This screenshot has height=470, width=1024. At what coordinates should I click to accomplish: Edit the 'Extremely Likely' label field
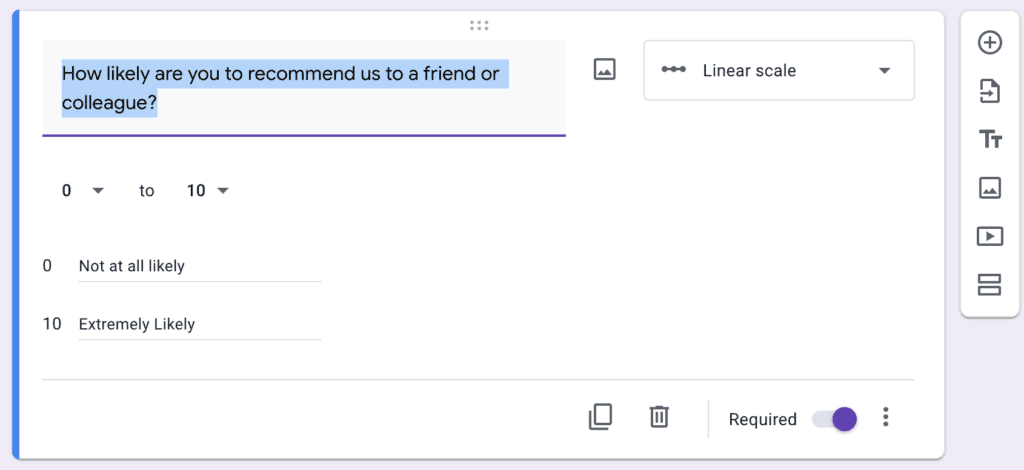point(199,324)
